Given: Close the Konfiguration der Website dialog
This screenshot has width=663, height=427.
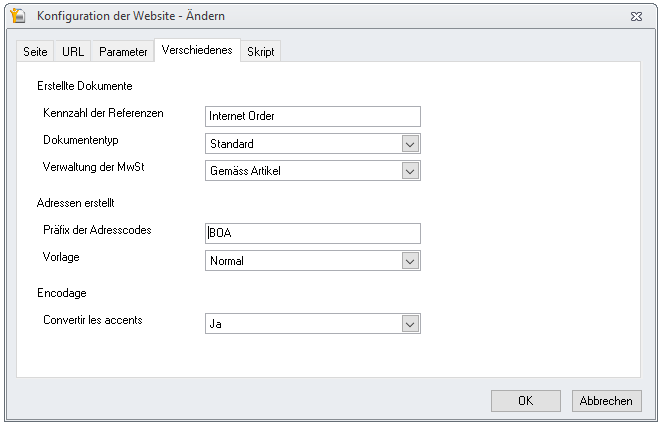Looking at the screenshot, I should [636, 16].
